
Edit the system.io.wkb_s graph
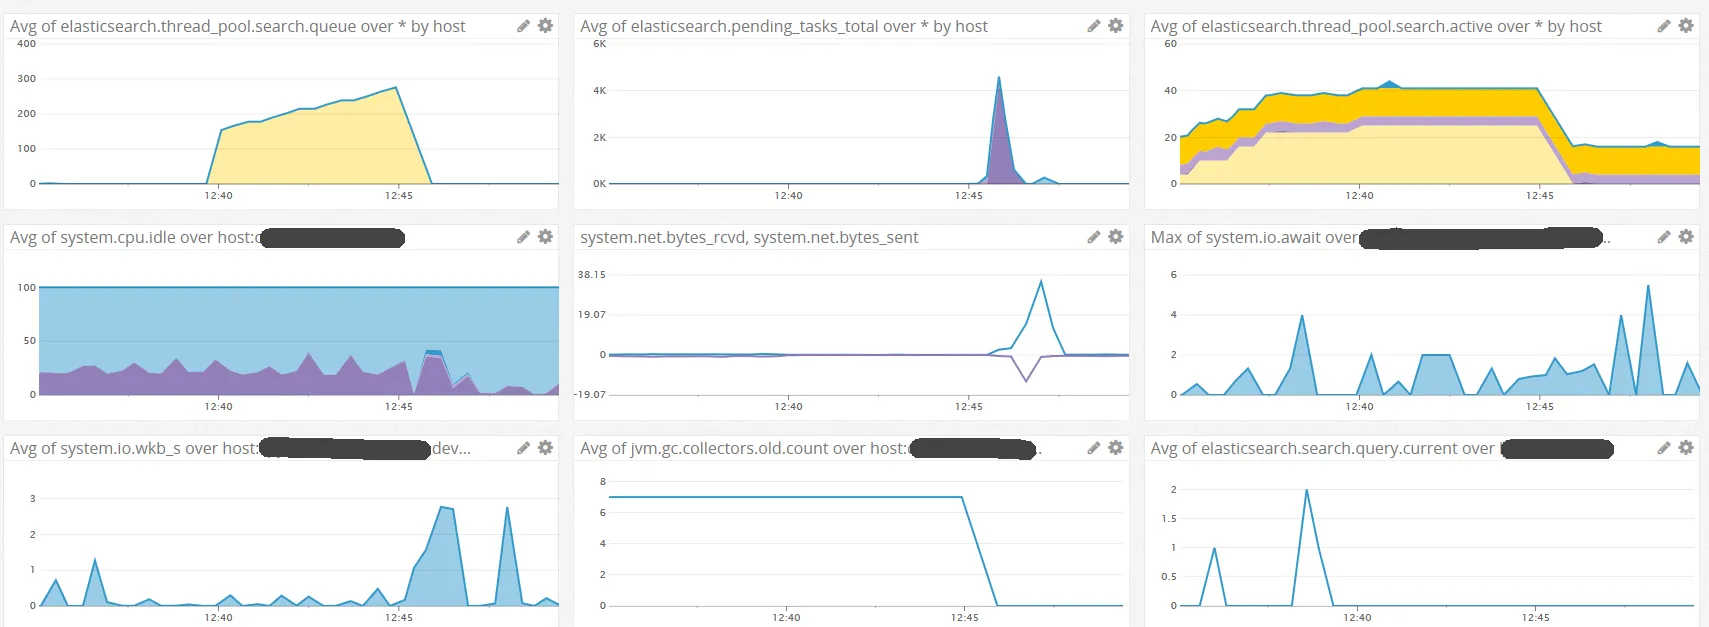coord(523,448)
